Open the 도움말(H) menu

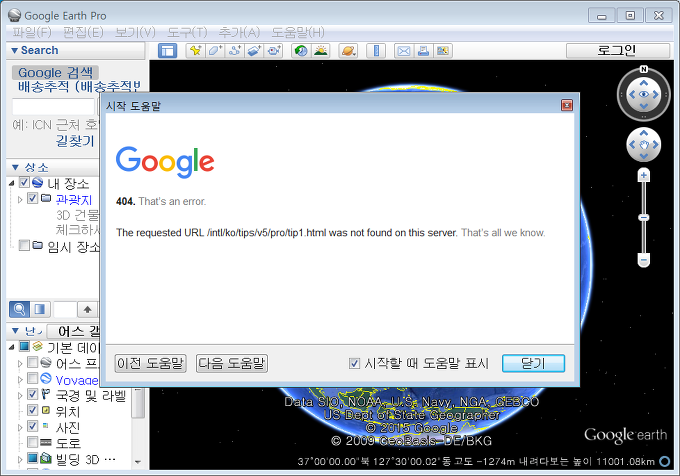pyautogui.click(x=298, y=32)
